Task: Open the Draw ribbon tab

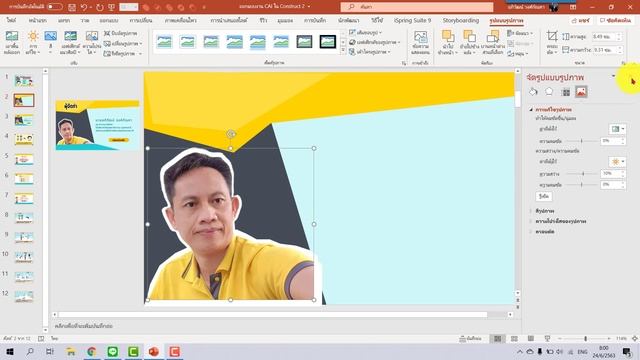Action: click(x=85, y=20)
